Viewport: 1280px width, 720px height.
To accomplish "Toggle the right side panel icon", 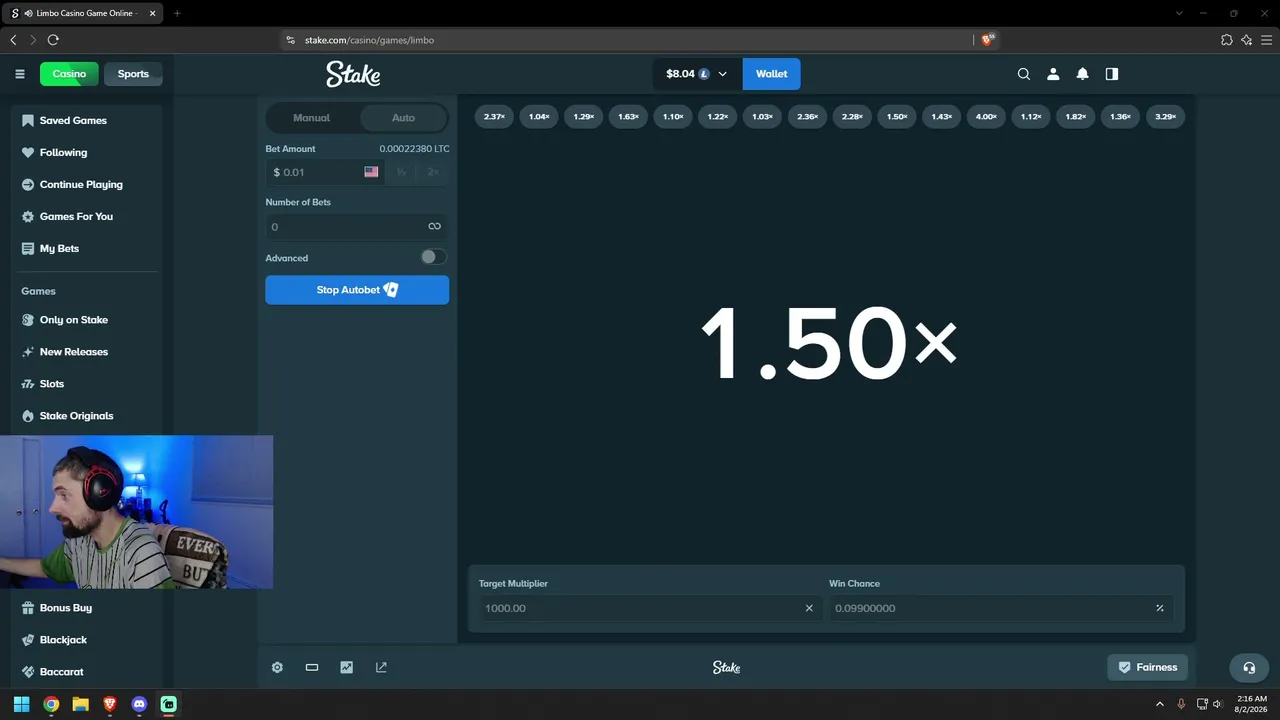I will coord(1111,74).
